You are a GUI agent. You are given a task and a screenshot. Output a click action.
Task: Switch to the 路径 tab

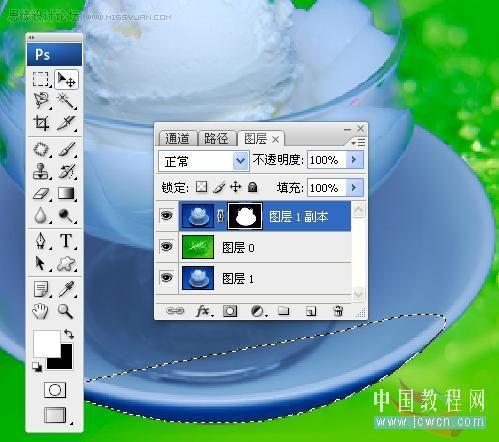coord(216,138)
